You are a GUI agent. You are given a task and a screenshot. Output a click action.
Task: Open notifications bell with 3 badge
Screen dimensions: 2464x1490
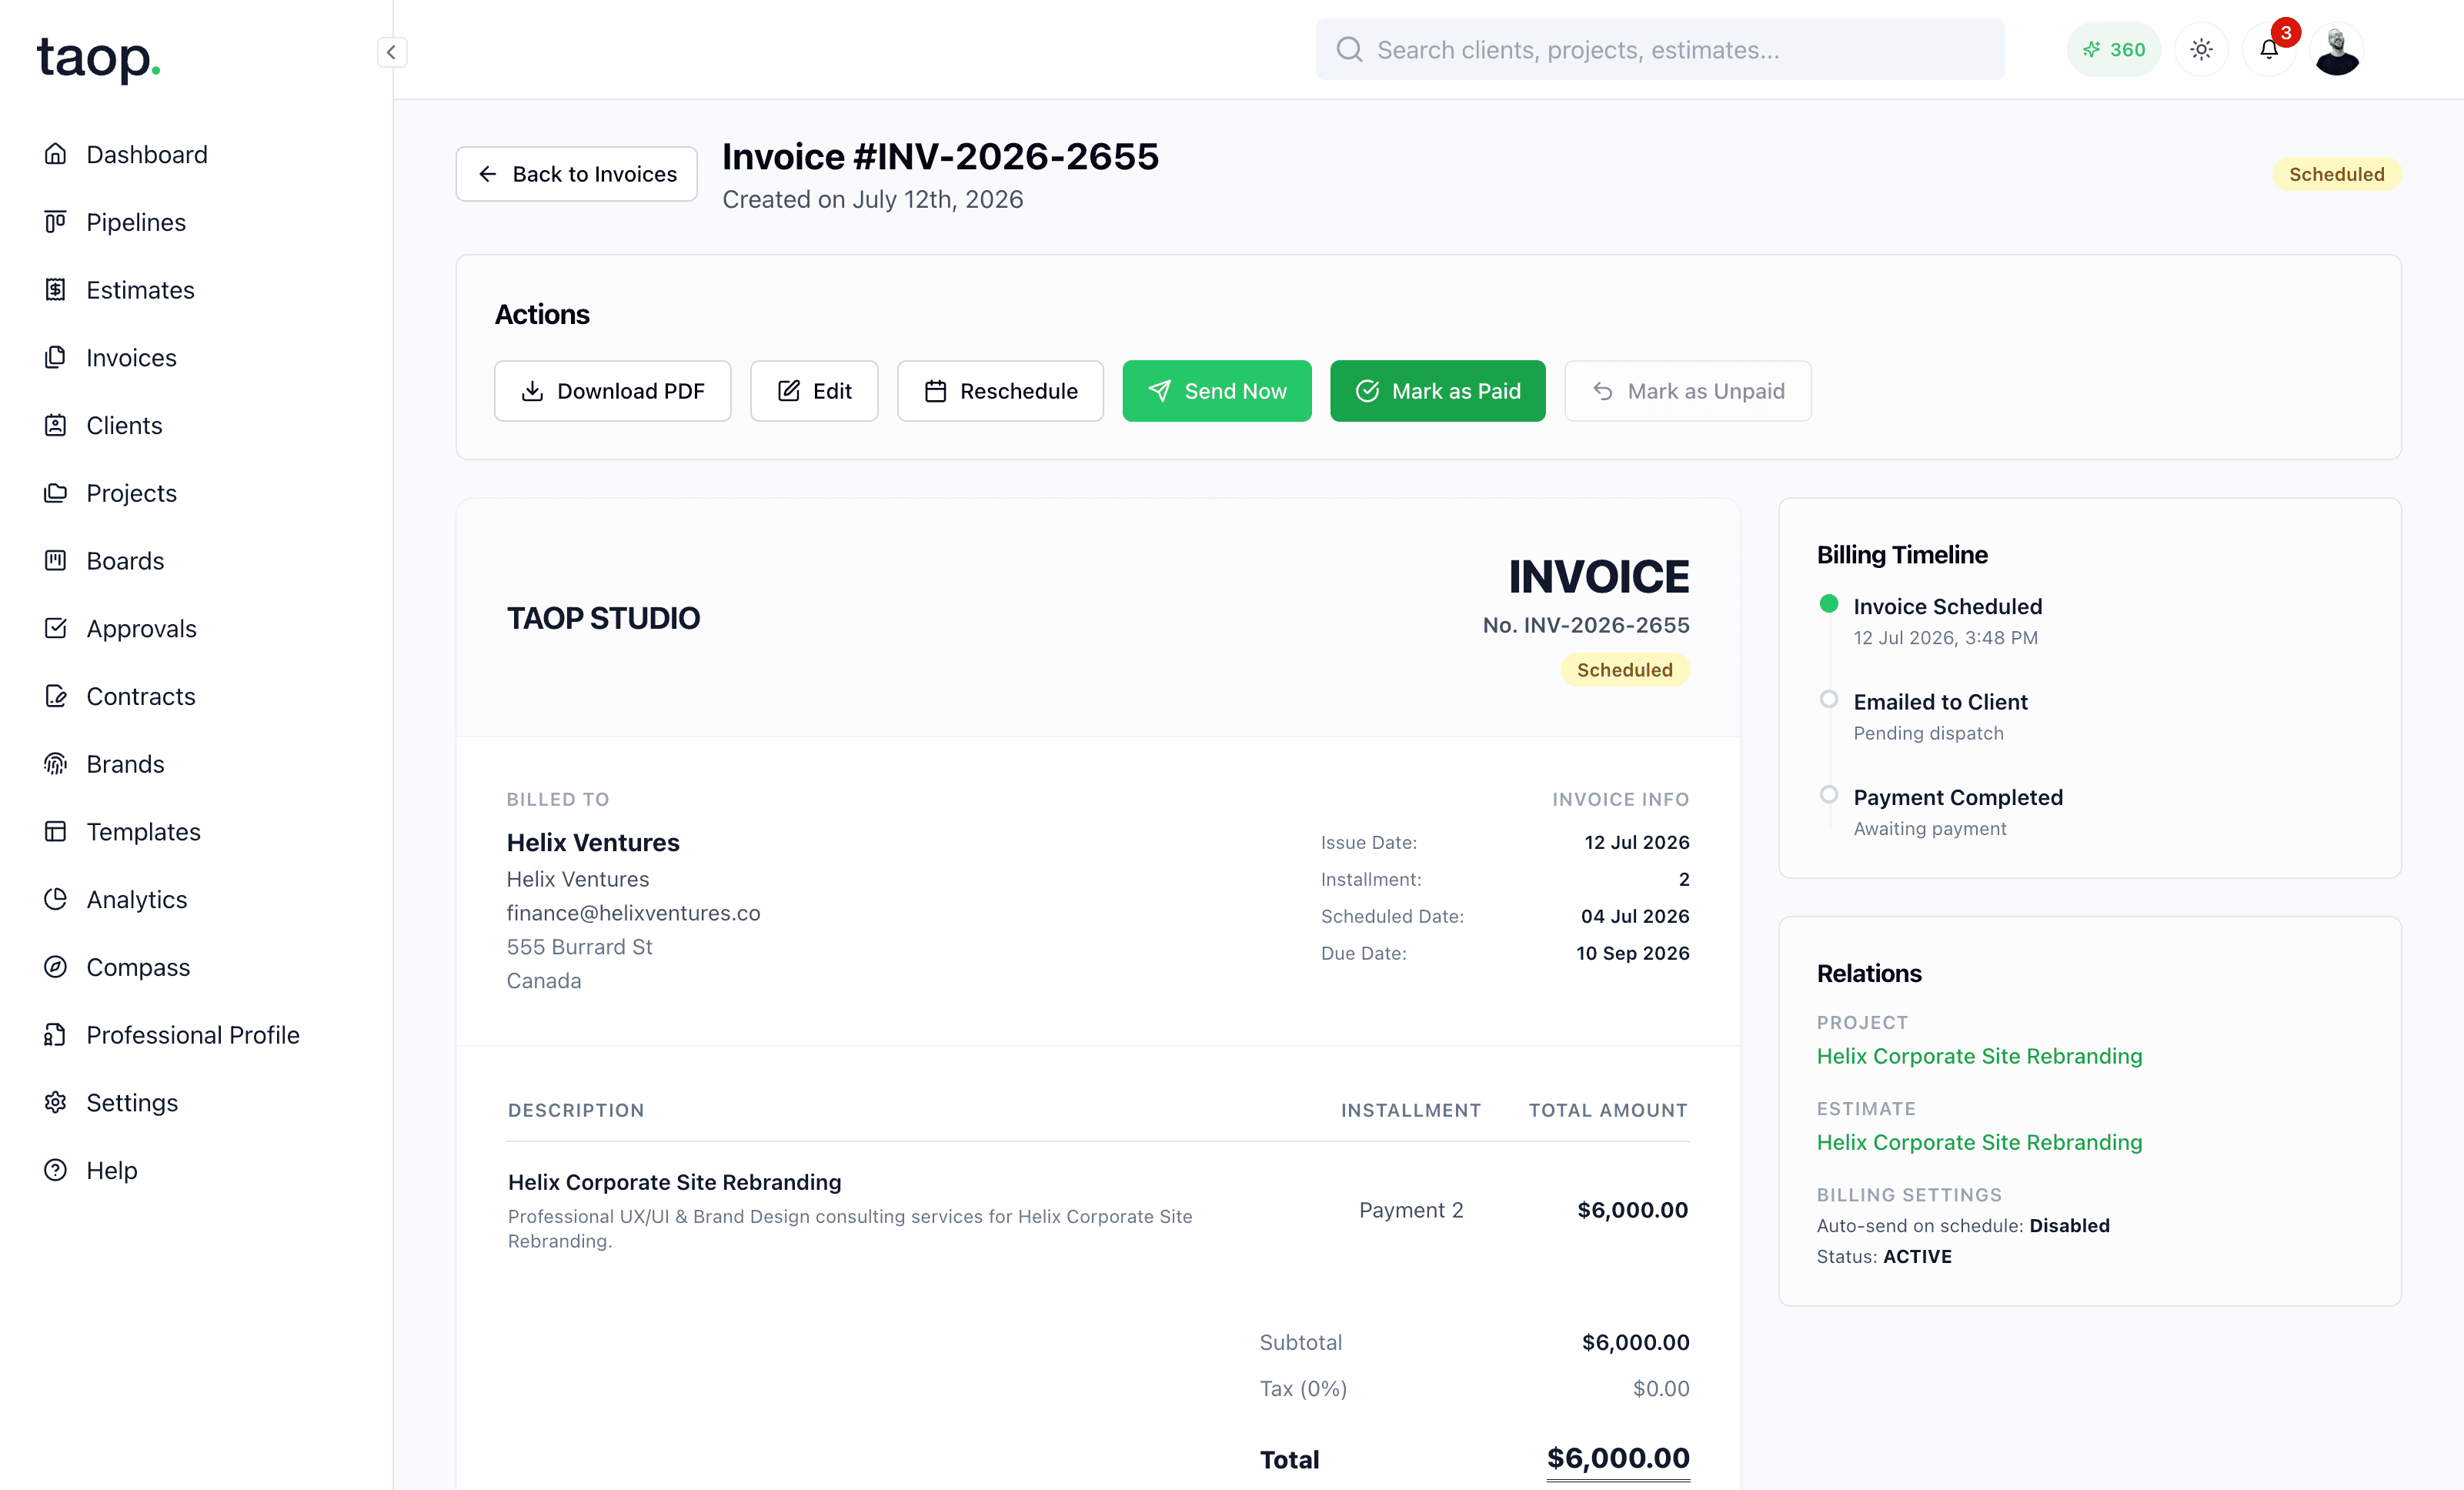pyautogui.click(x=2270, y=49)
